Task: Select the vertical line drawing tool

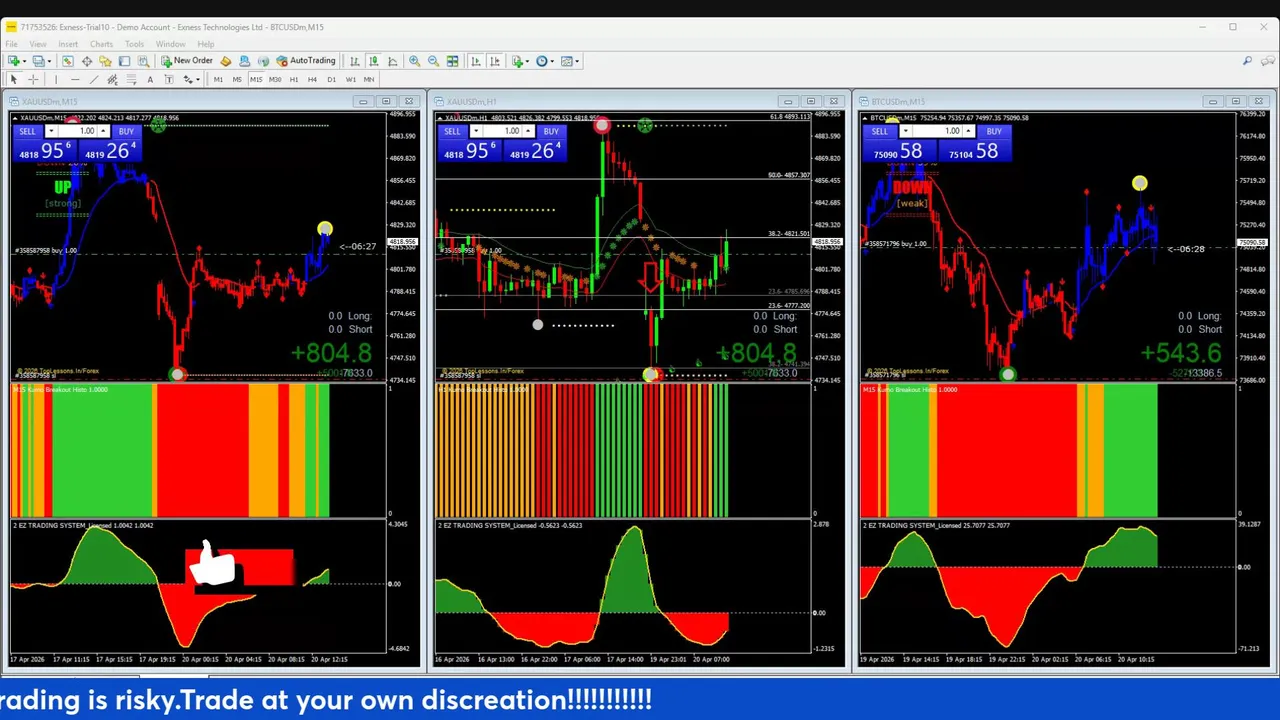Action: (x=56, y=79)
